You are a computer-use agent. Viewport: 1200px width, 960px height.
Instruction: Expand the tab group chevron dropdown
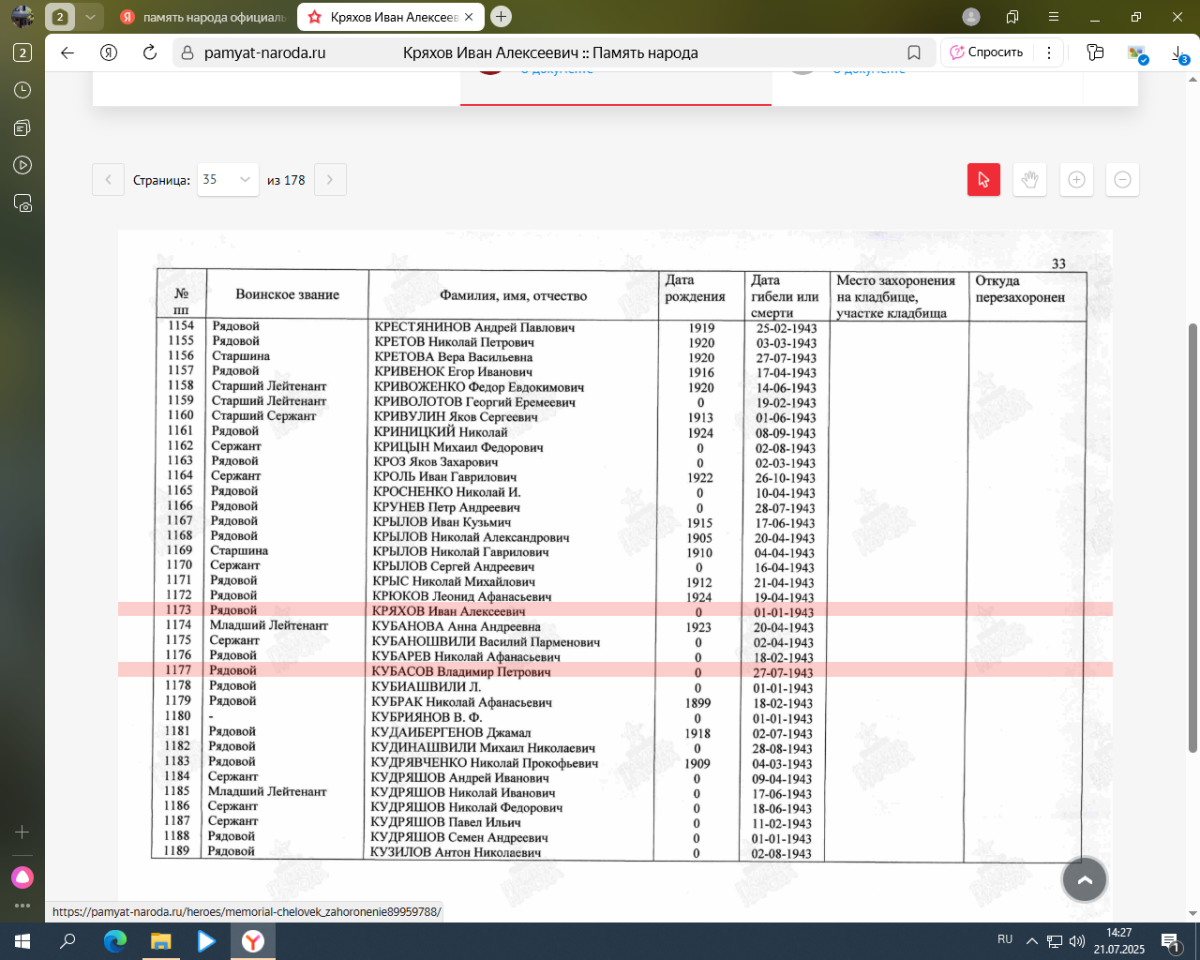[x=90, y=17]
